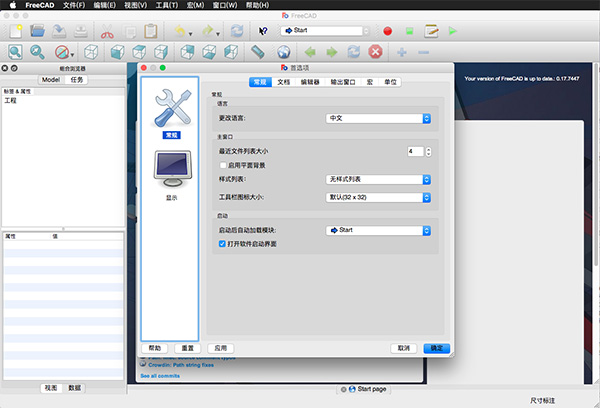Open the See all commits link
Image resolution: width=600 pixels, height=408 pixels.
(160, 376)
